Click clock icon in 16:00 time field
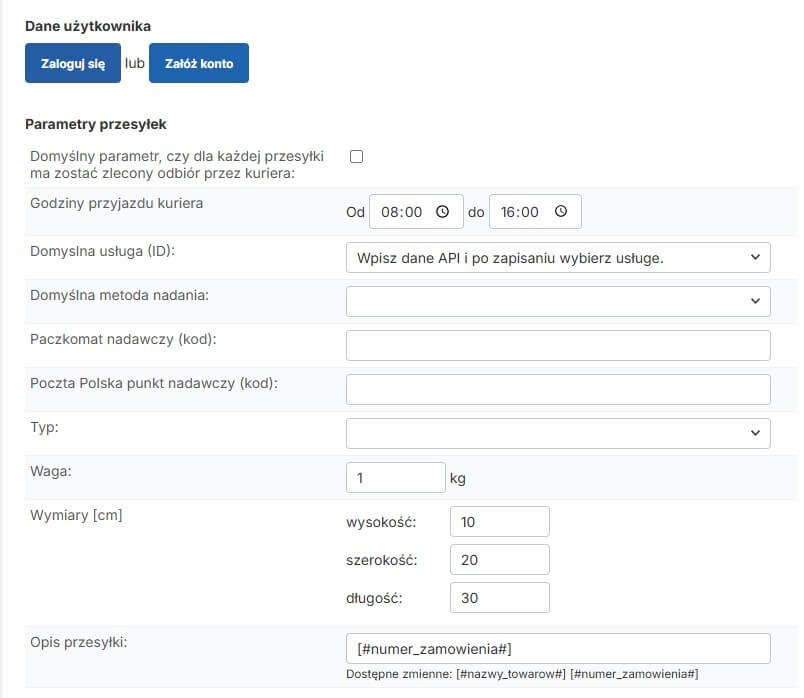Viewport: 804px width, 698px height. 560,212
